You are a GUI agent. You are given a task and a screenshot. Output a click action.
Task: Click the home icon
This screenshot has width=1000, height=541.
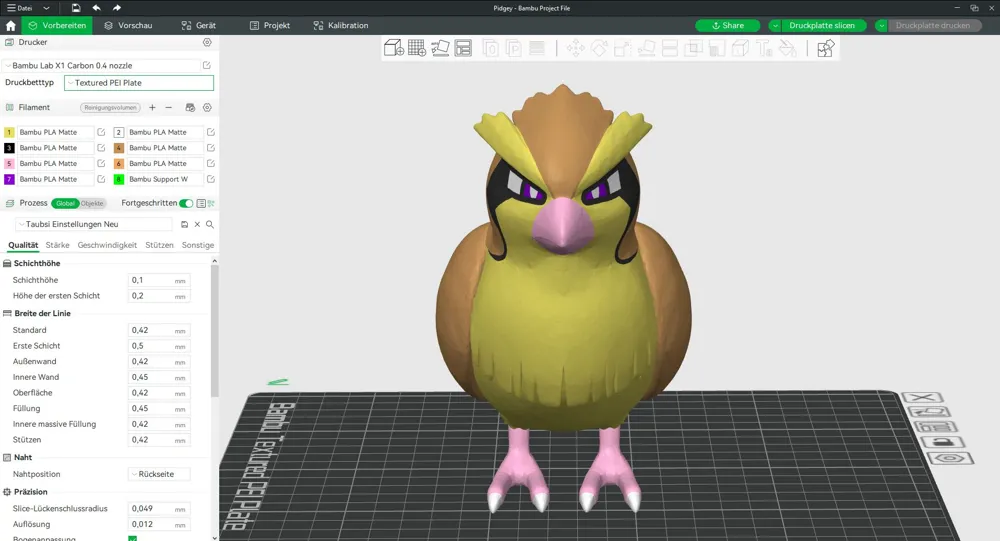pos(10,26)
